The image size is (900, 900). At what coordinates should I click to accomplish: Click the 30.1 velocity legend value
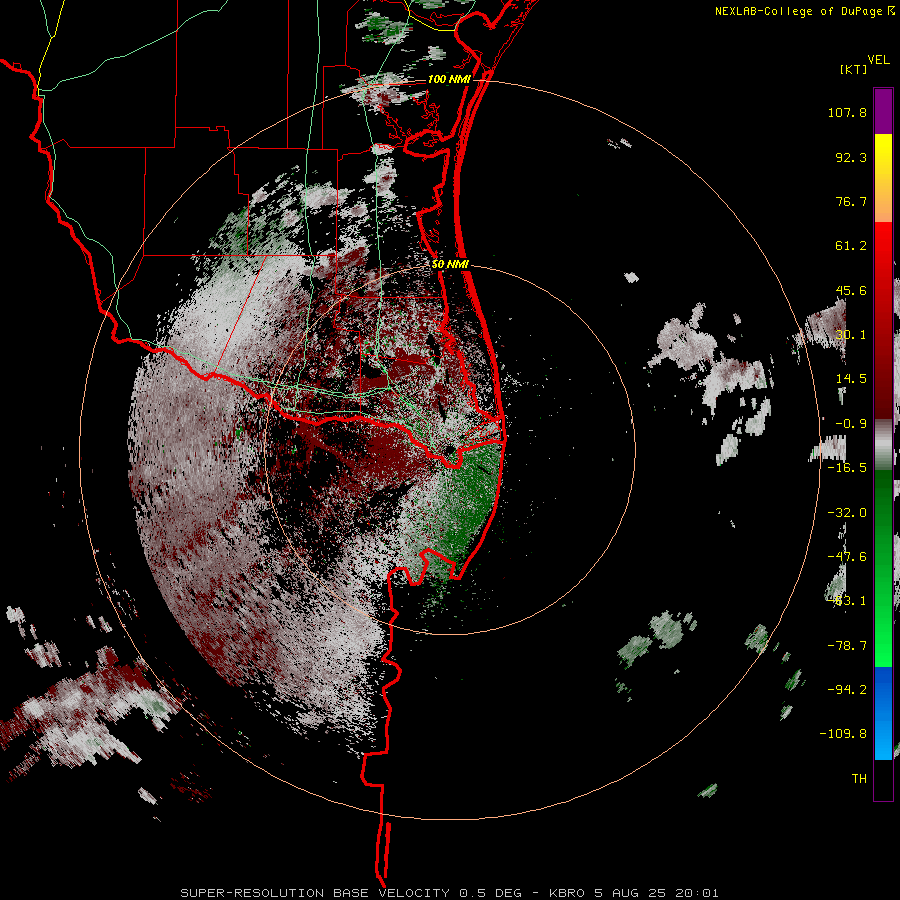[x=851, y=335]
